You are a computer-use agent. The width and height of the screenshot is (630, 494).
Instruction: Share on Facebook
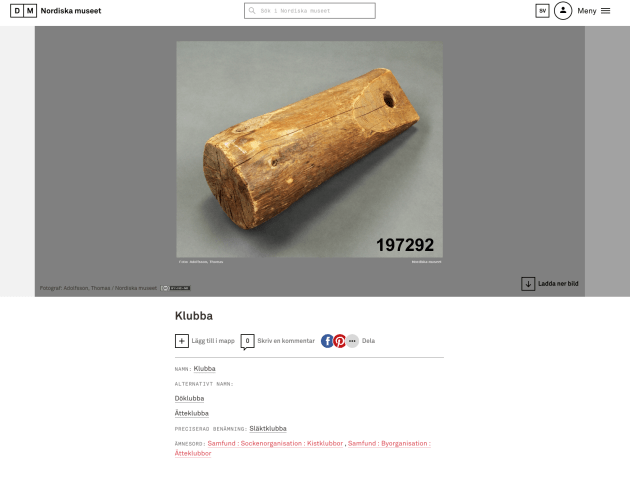327,341
